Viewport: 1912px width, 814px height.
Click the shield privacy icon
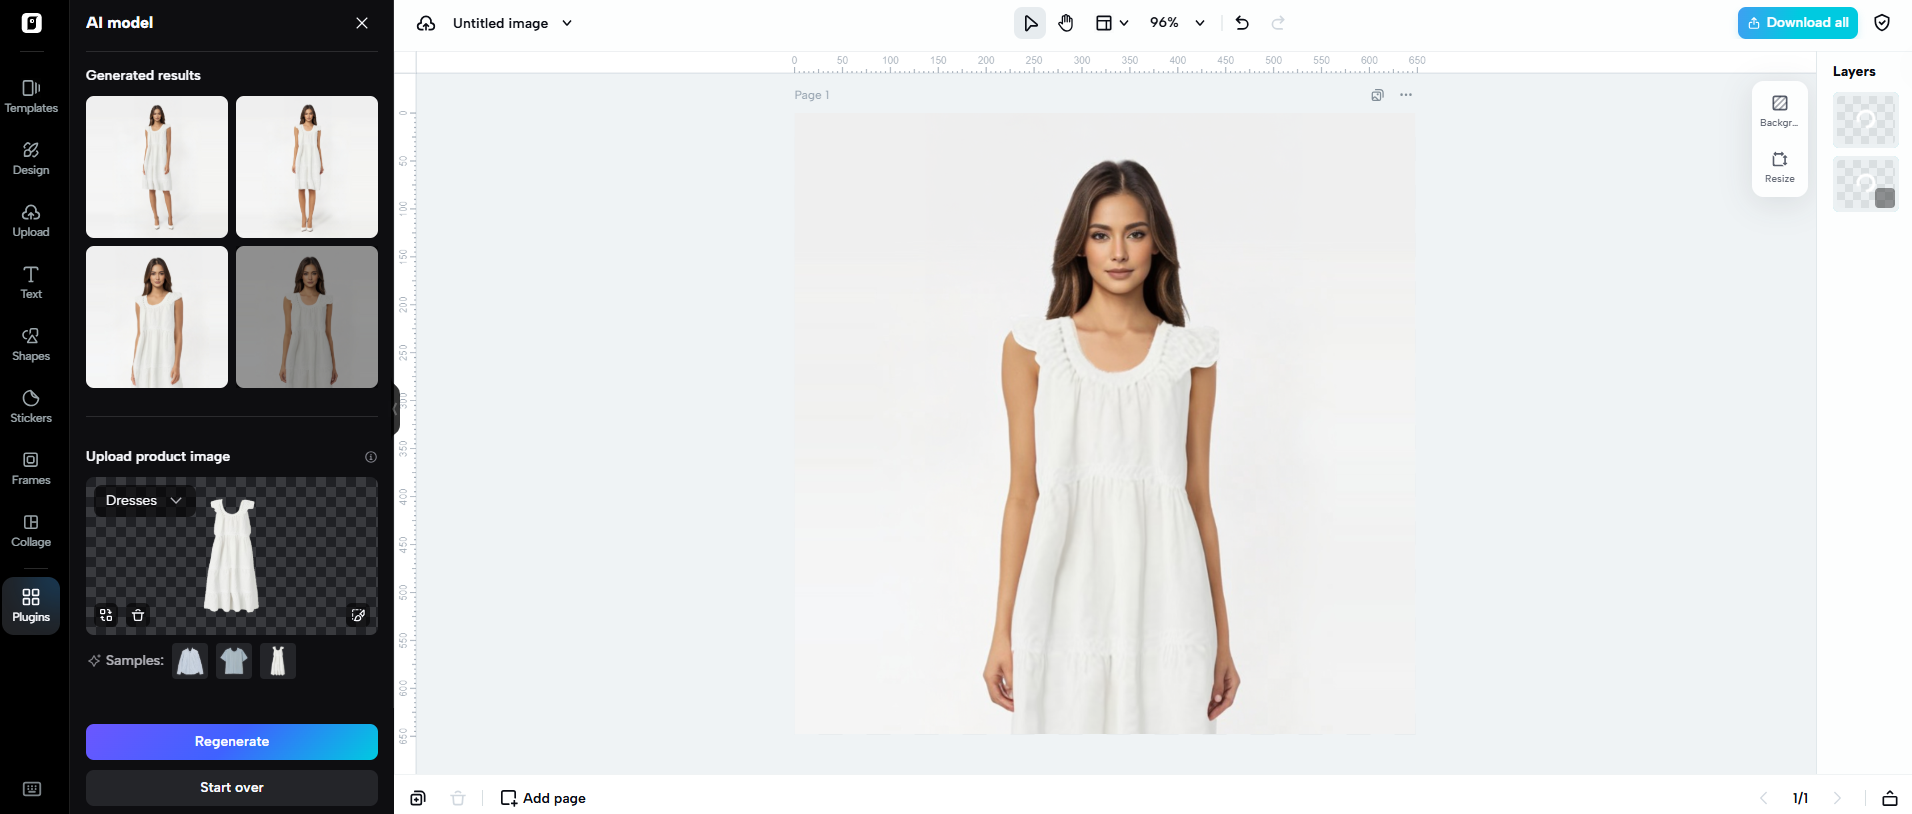coord(1882,23)
